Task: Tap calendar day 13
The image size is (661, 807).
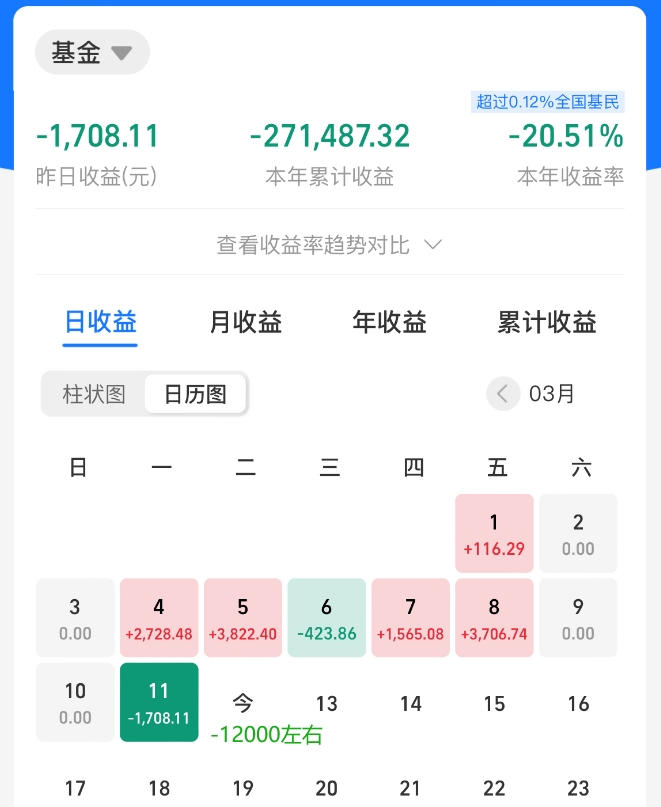Action: click(327, 704)
